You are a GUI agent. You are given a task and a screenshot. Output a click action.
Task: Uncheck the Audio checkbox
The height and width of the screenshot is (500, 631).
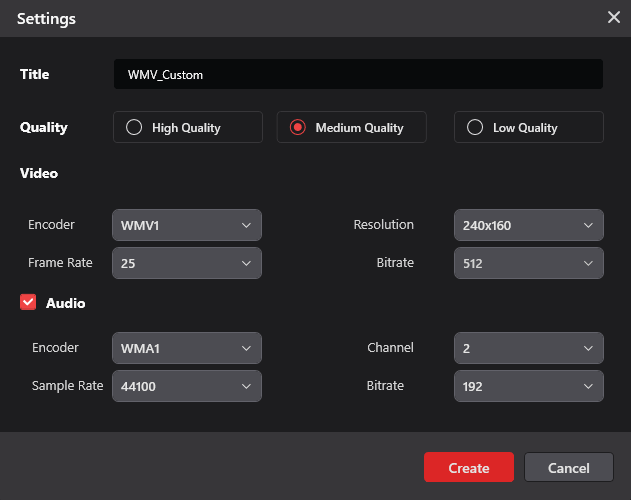pos(28,303)
